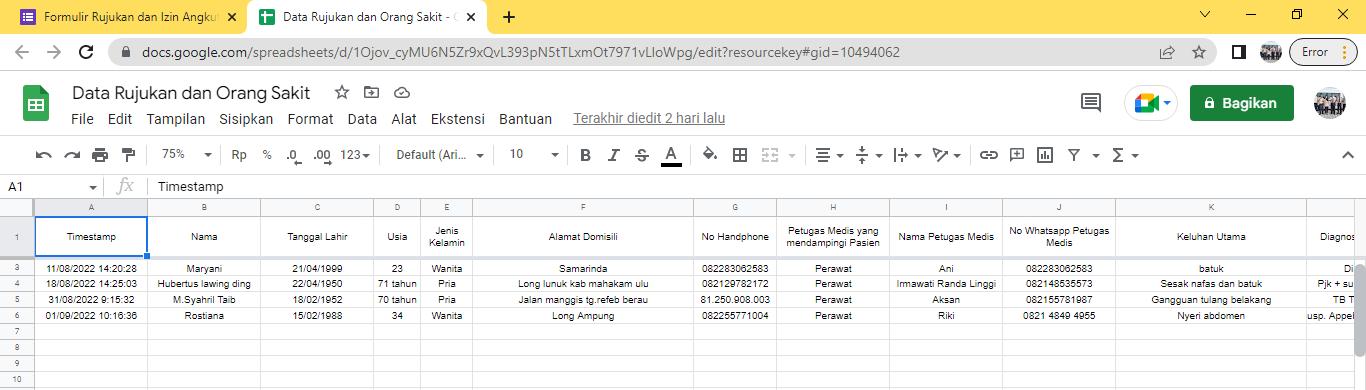This screenshot has height=390, width=1366.
Task: Click the Print icon
Action: pyautogui.click(x=100, y=155)
